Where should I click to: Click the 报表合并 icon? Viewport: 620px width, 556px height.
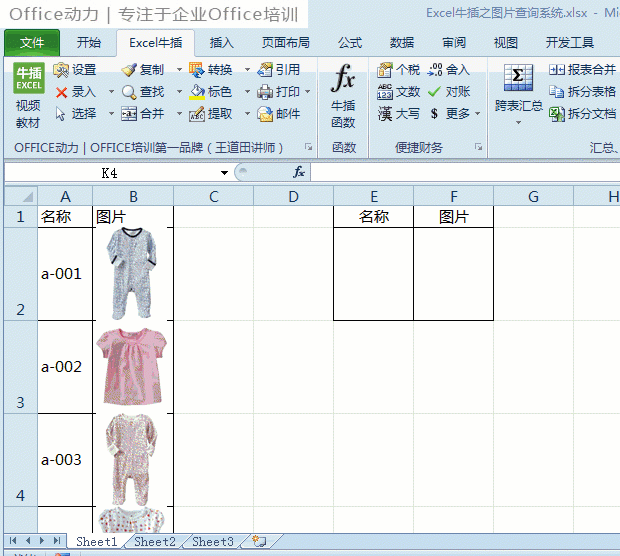557,70
